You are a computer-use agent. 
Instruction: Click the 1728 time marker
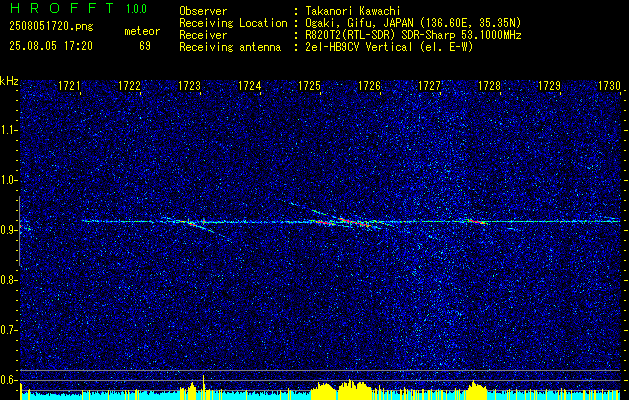(489, 85)
